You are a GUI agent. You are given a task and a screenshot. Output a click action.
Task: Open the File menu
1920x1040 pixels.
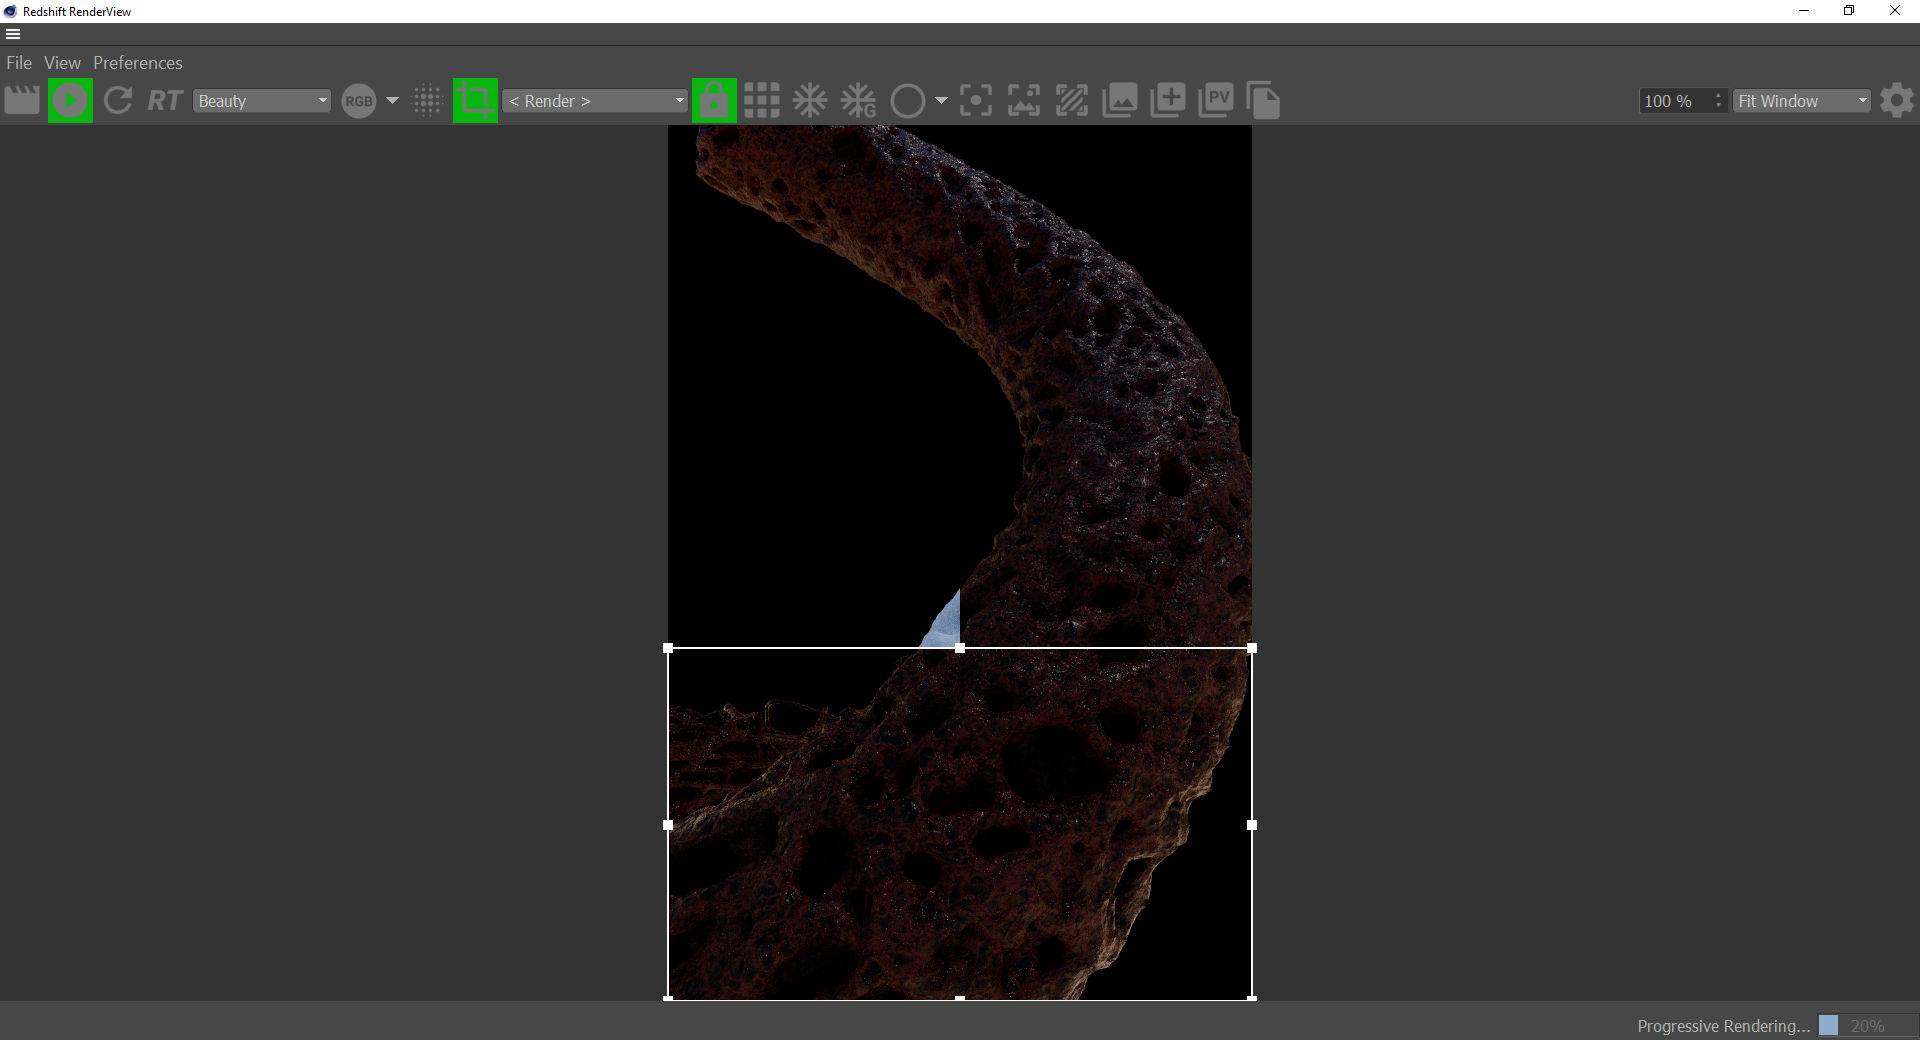[x=19, y=63]
